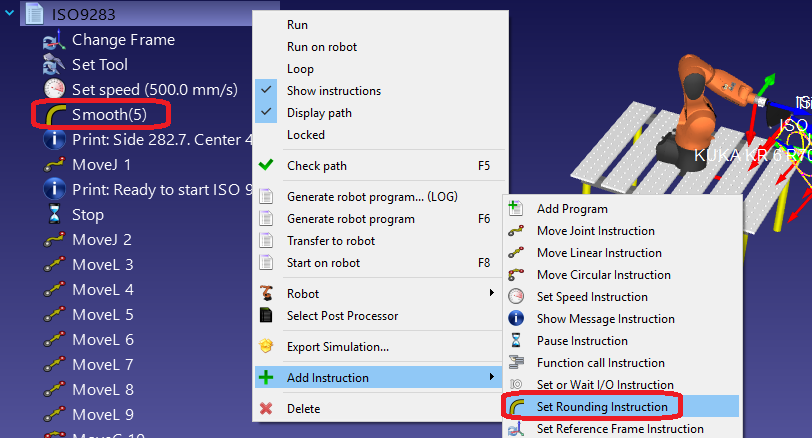Select MoveL 5 instruction in tree
The height and width of the screenshot is (438, 812).
point(102,315)
